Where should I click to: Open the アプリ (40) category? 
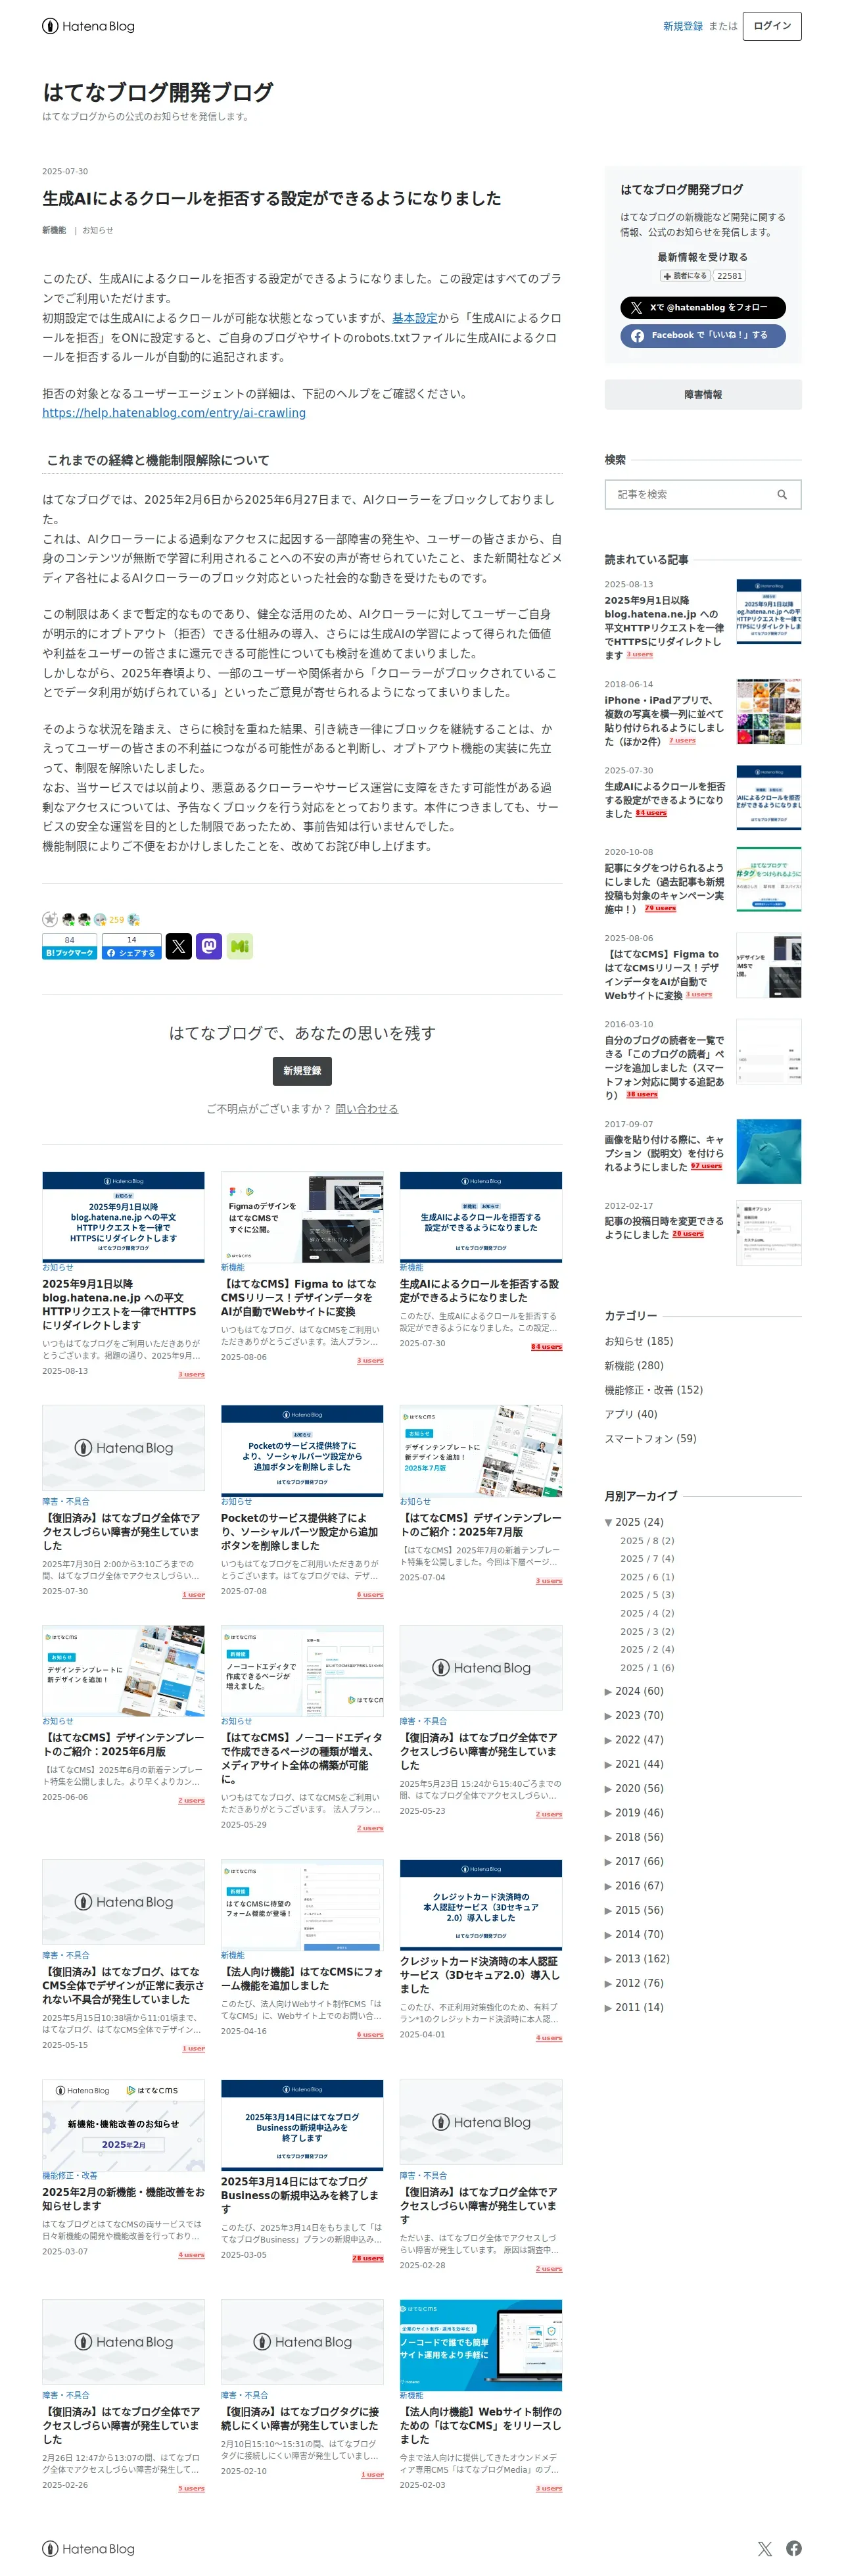630,1414
